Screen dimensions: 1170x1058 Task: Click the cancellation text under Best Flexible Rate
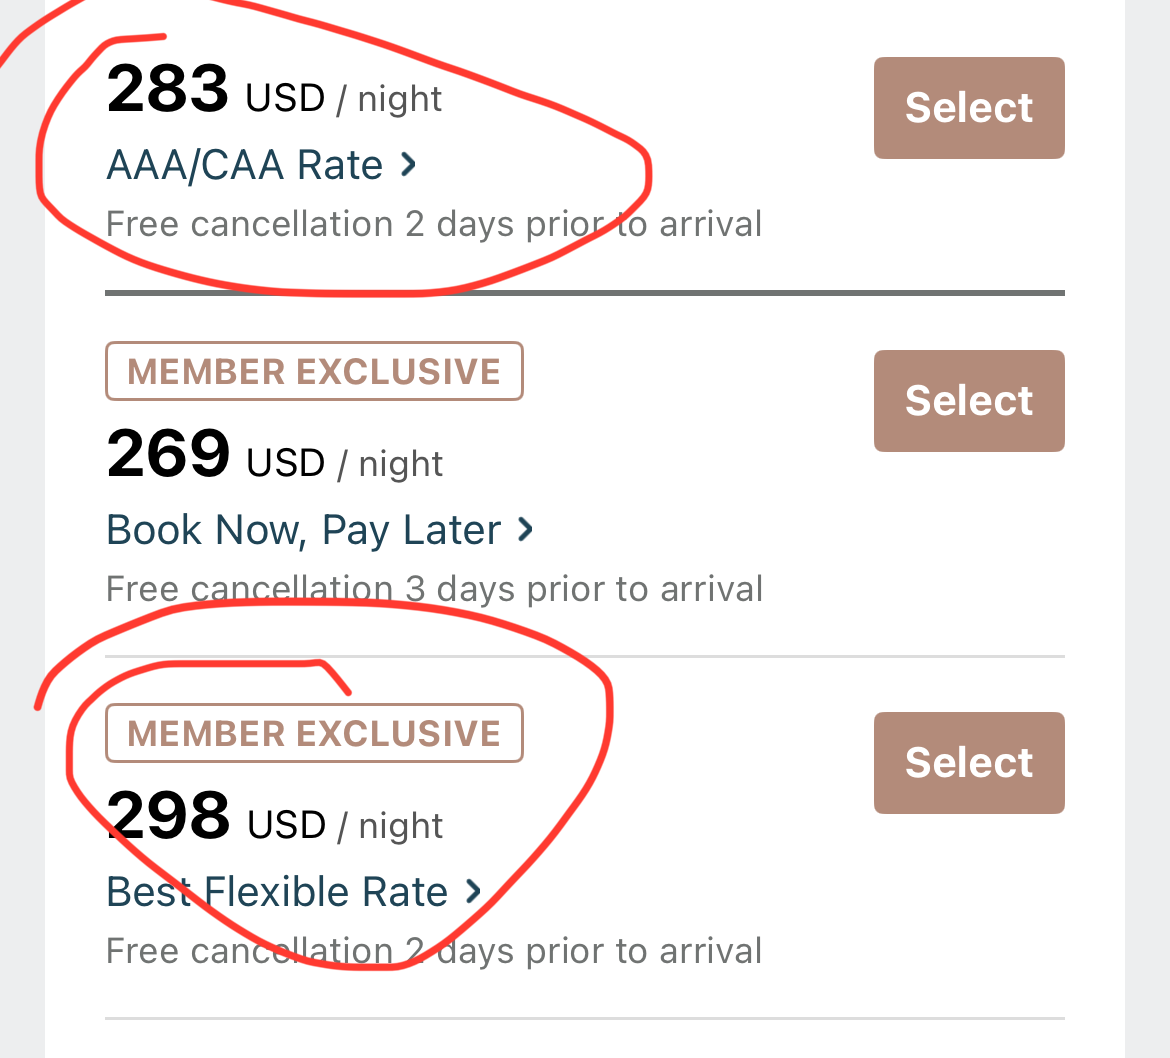tap(434, 951)
